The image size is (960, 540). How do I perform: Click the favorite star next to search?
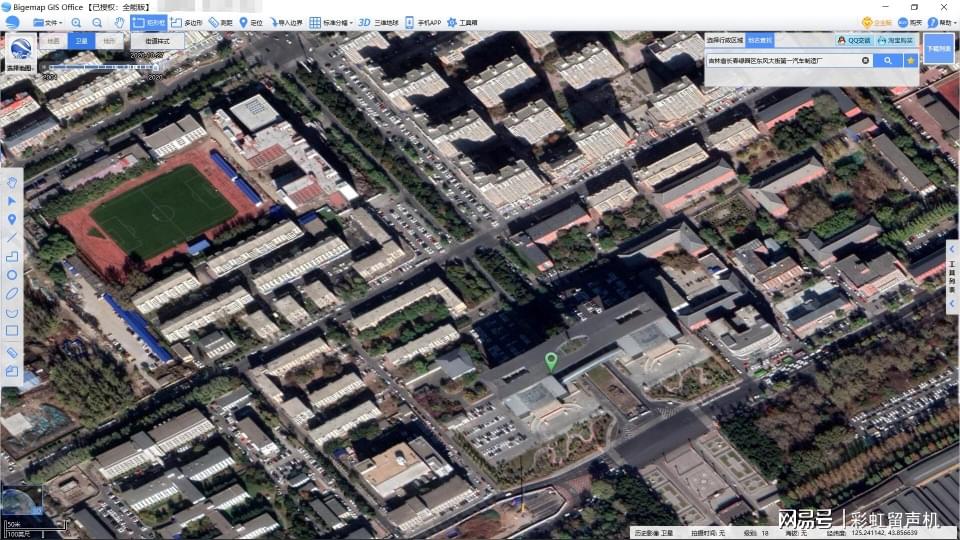pos(910,61)
